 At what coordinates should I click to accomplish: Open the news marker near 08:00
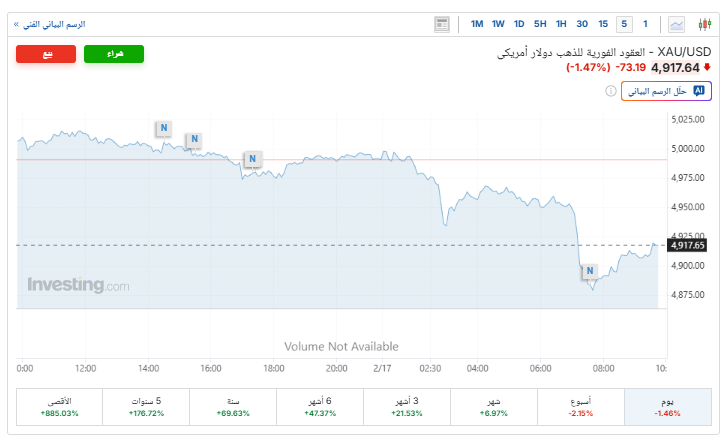click(x=590, y=271)
